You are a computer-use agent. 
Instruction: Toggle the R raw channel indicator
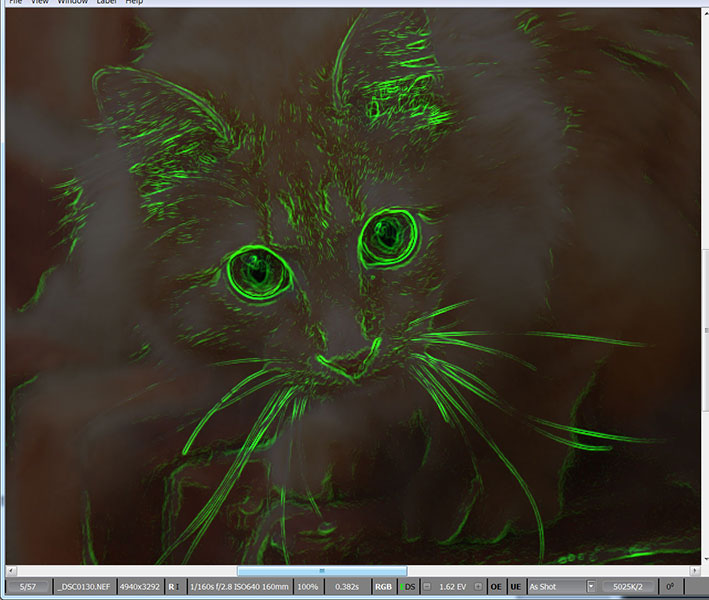[x=173, y=586]
